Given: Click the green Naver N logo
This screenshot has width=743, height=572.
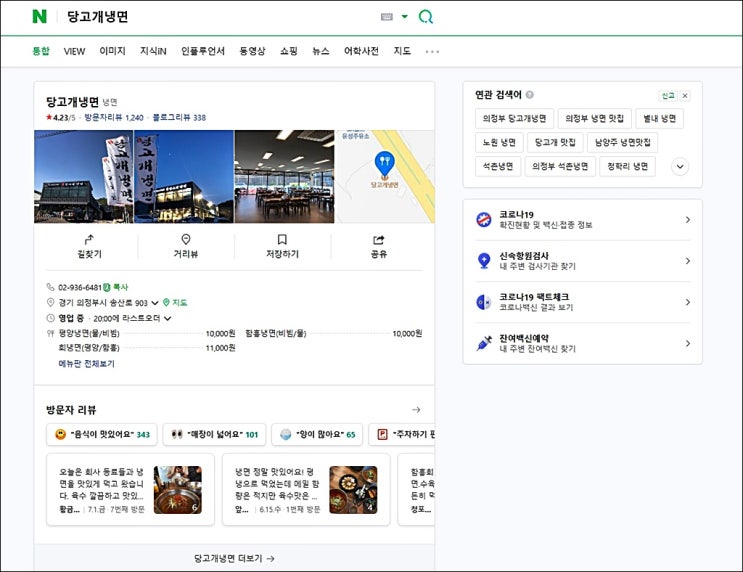Looking at the screenshot, I should tap(39, 17).
